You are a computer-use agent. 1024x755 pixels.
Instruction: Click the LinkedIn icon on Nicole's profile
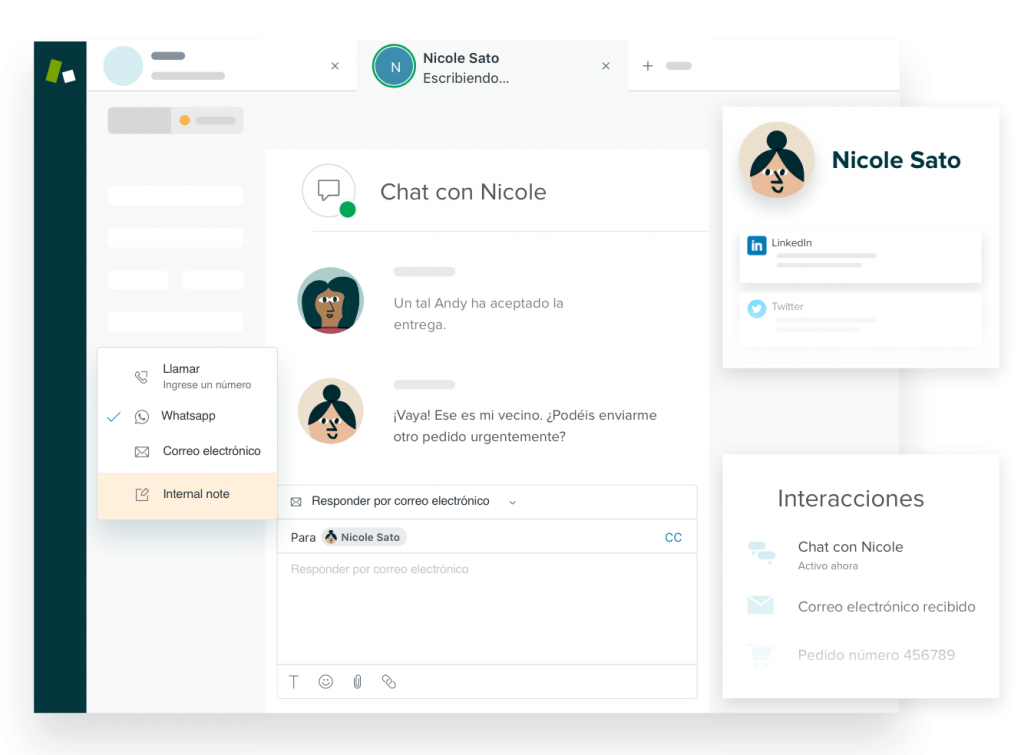(x=757, y=245)
